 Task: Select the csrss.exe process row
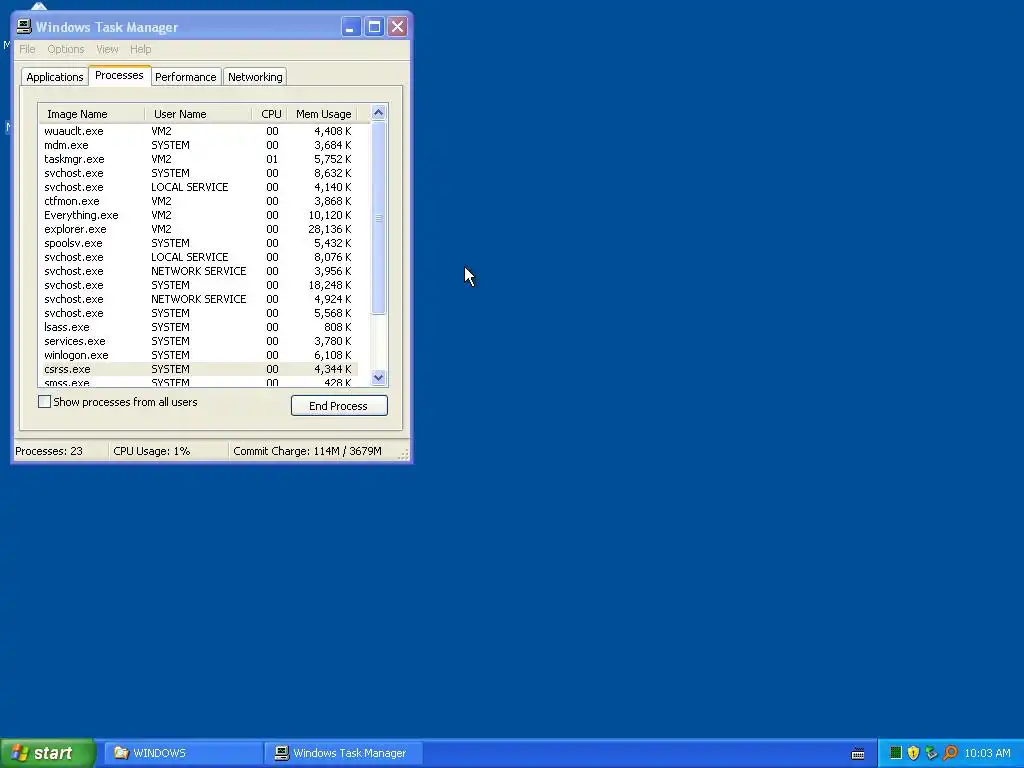tap(199, 369)
